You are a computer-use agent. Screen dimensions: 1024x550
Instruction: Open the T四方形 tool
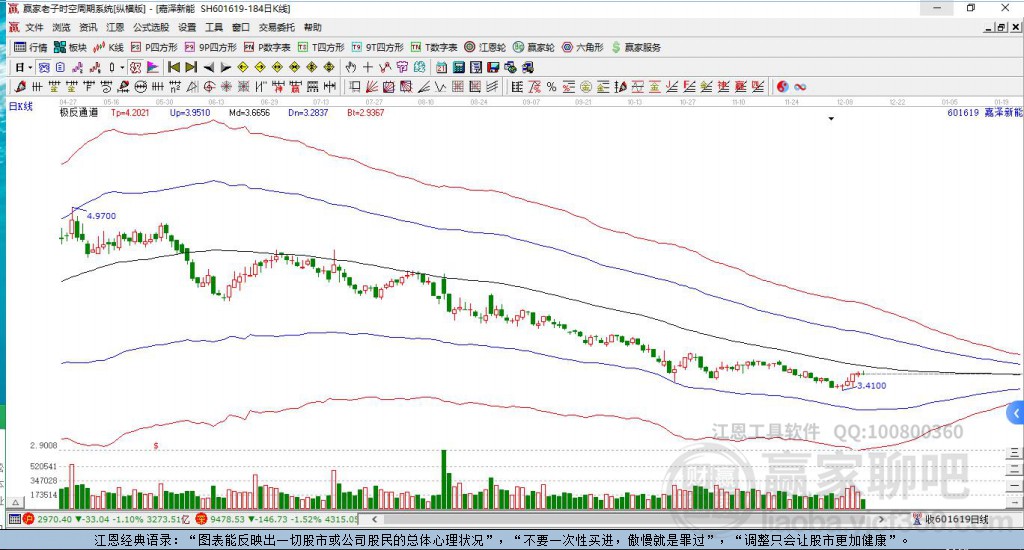click(321, 47)
